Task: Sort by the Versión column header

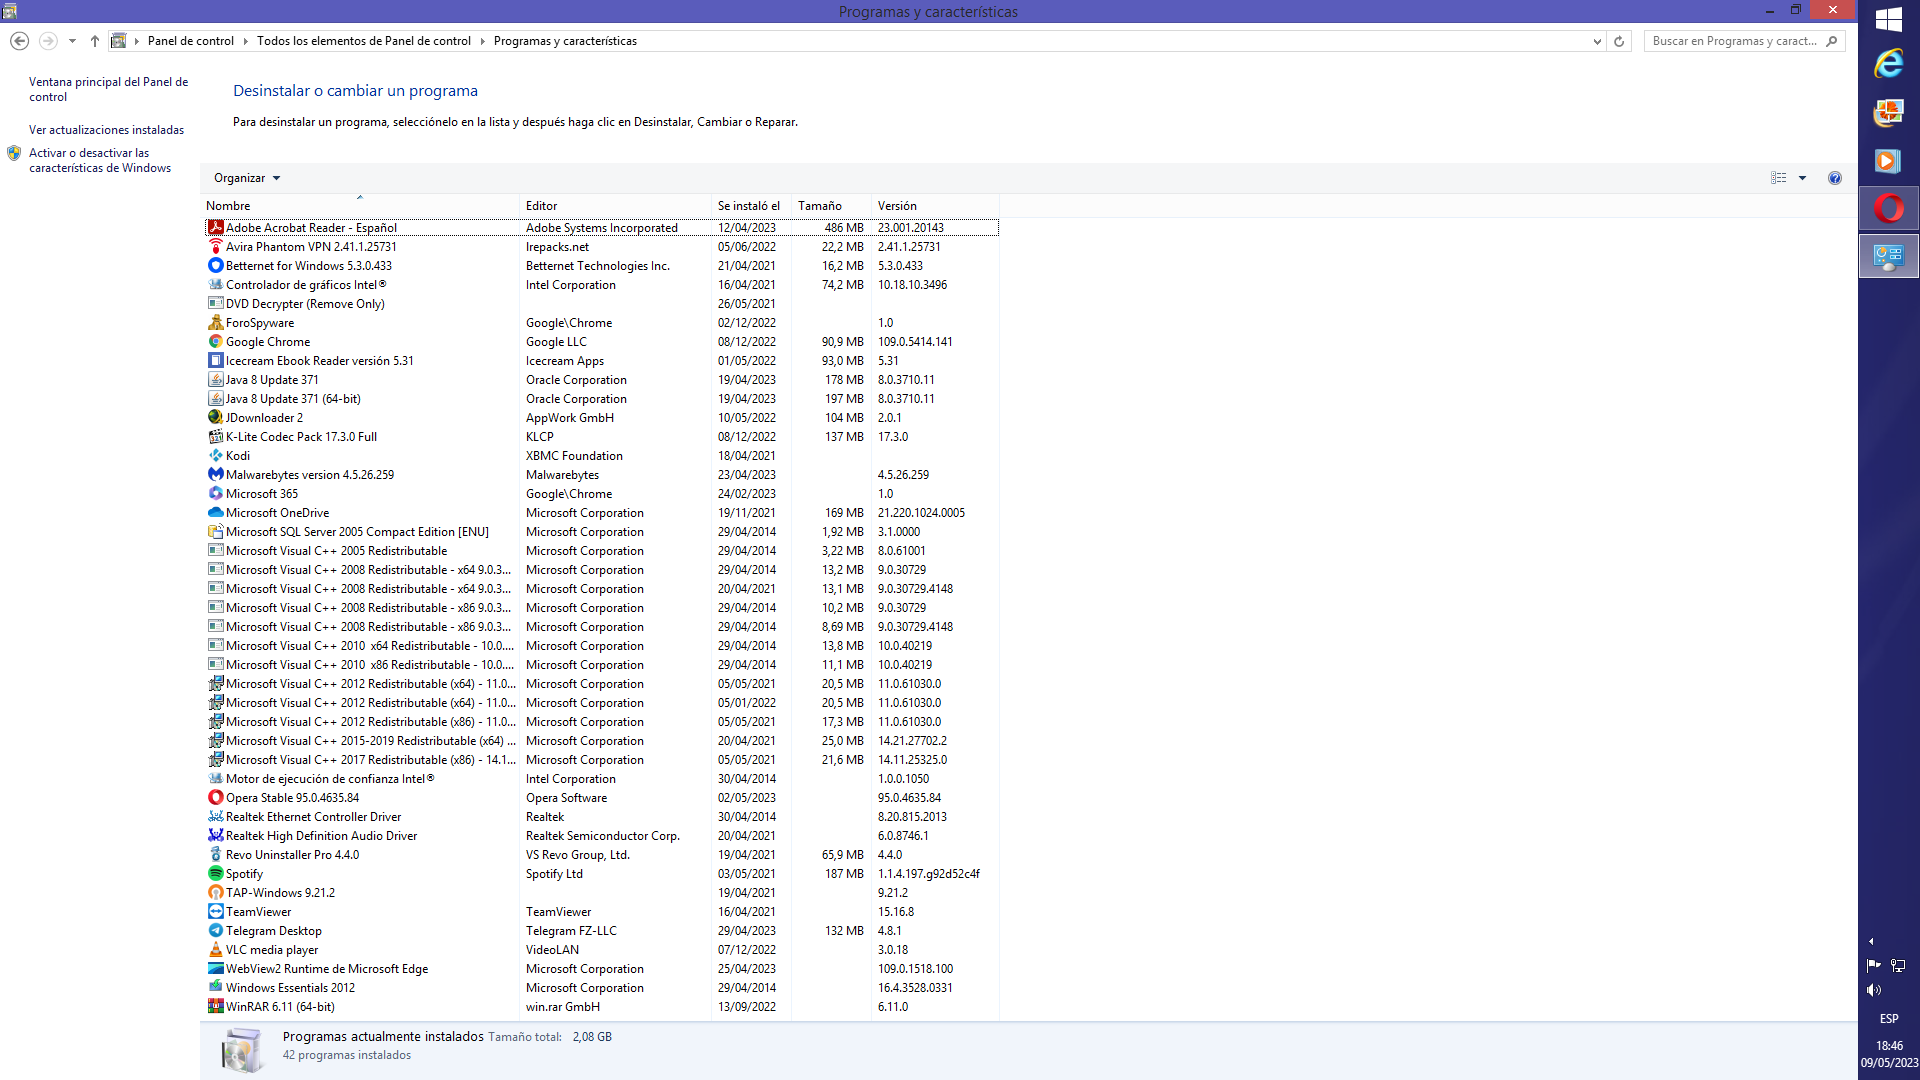Action: pos(935,206)
